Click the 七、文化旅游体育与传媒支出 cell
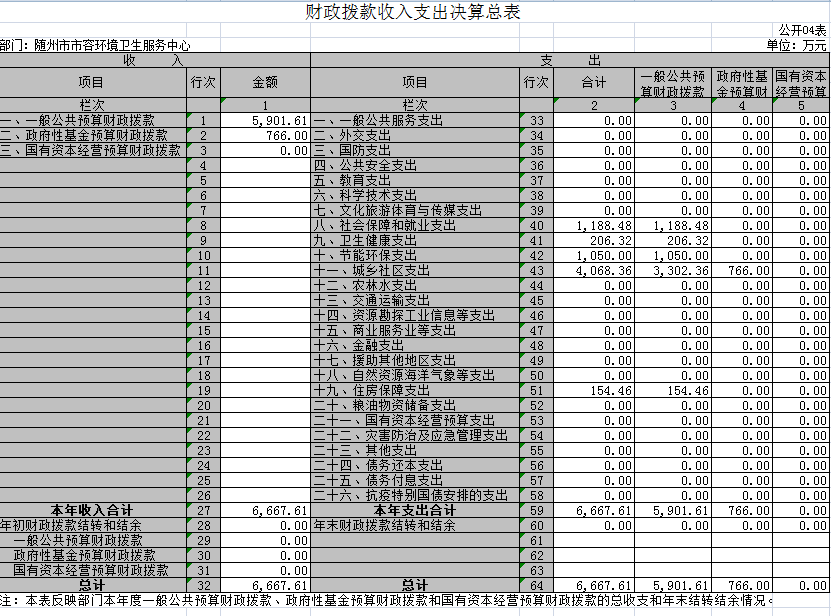Image resolution: width=831 pixels, height=616 pixels. pyautogui.click(x=415, y=210)
